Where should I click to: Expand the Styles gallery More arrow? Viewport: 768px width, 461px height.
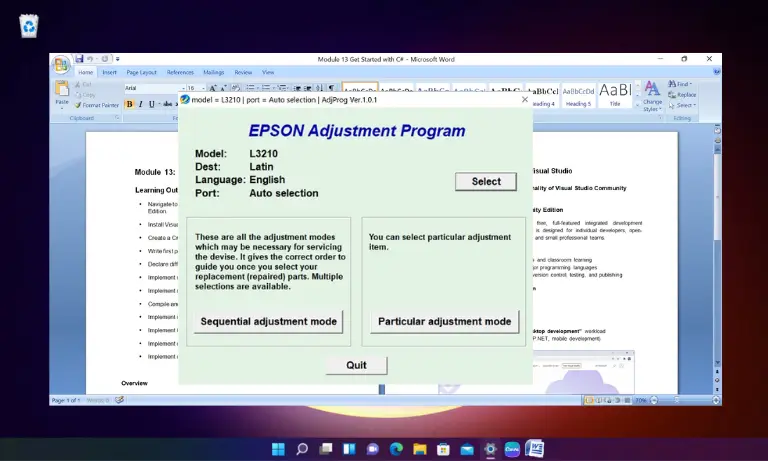click(x=638, y=105)
